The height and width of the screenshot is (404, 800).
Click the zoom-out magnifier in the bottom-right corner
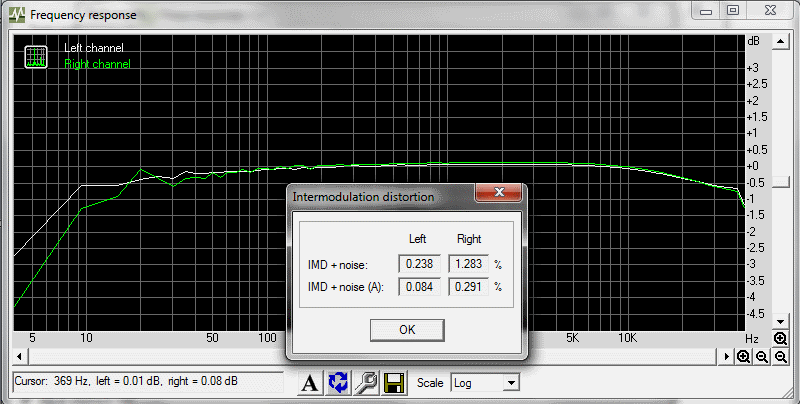coord(781,357)
